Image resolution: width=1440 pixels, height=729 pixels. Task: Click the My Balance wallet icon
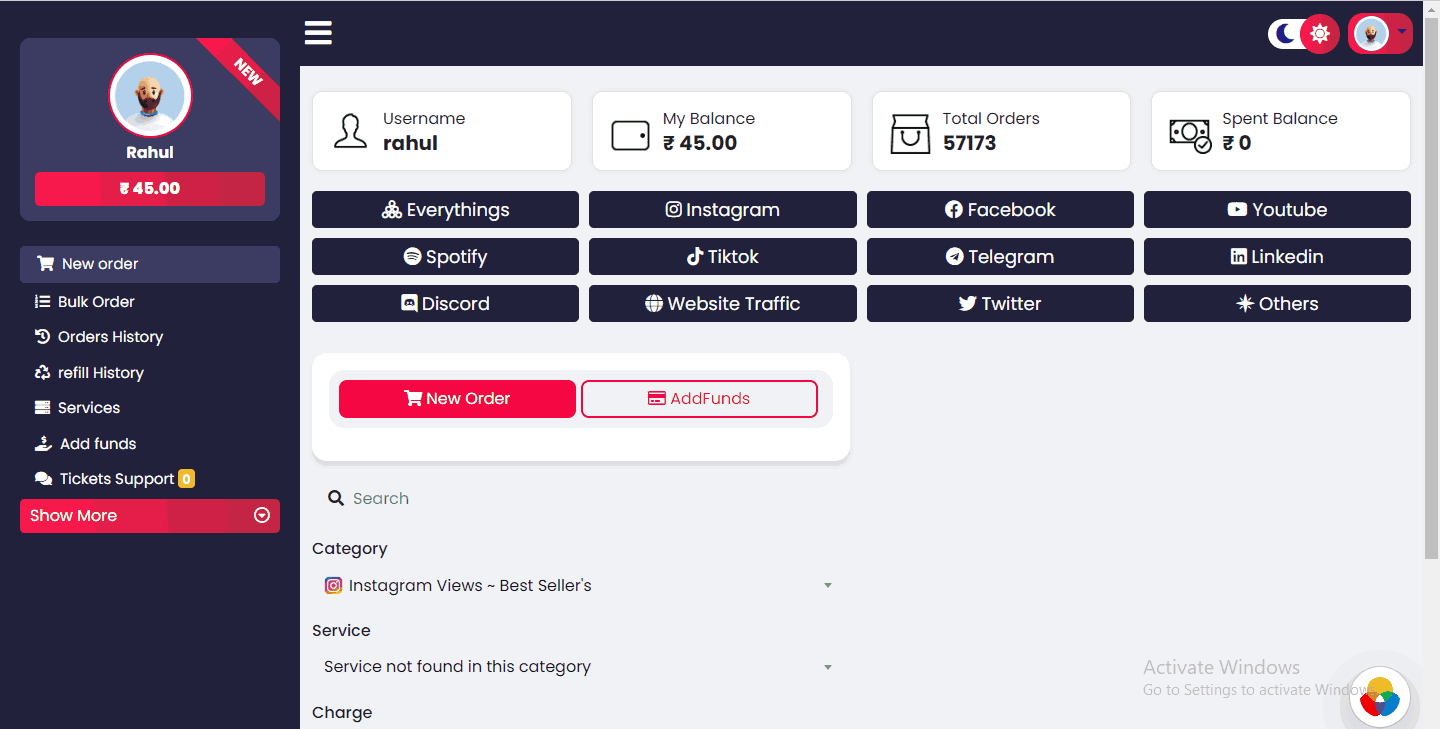(x=630, y=135)
